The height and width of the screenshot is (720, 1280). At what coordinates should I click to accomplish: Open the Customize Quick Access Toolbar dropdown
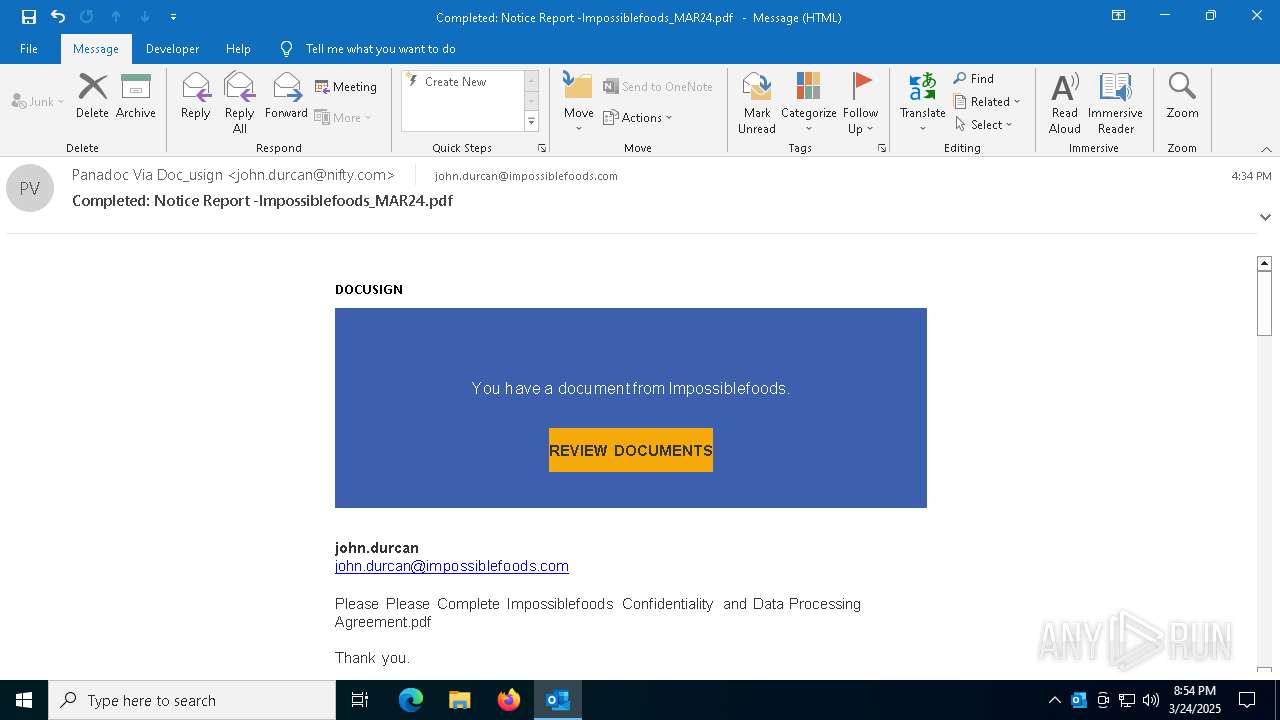(x=173, y=17)
